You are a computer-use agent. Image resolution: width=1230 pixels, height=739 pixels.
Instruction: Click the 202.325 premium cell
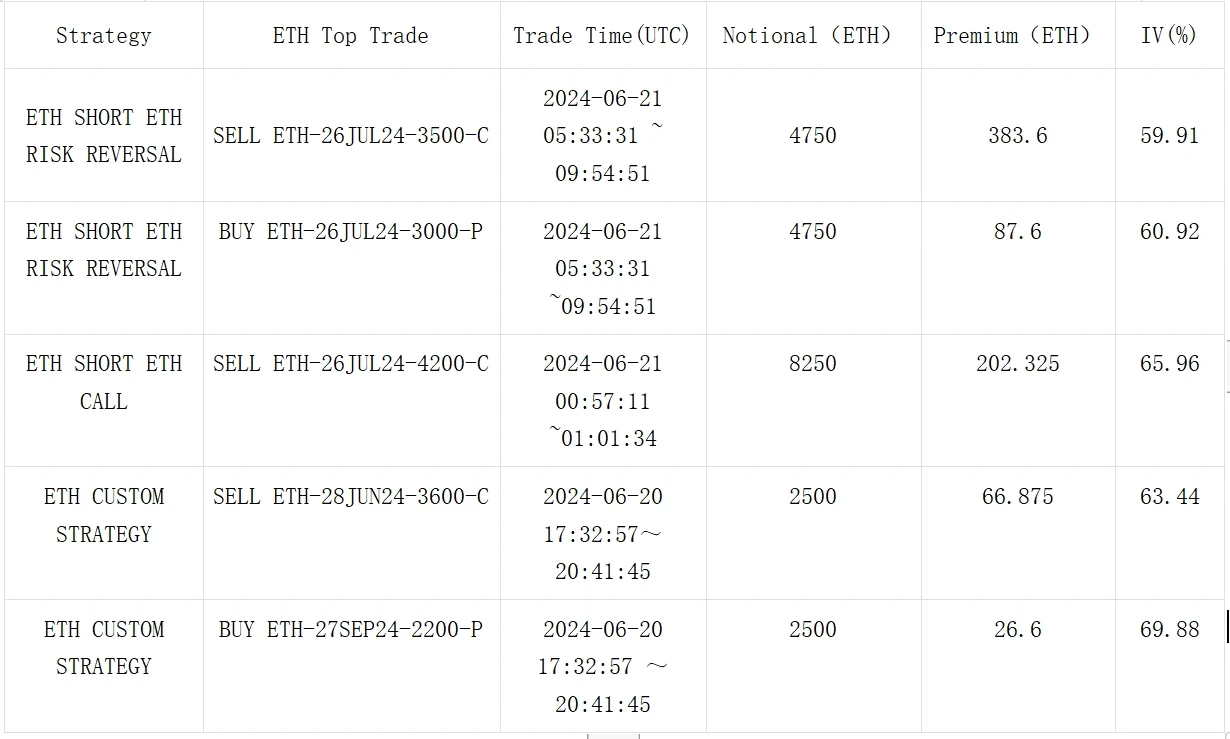(x=1018, y=364)
